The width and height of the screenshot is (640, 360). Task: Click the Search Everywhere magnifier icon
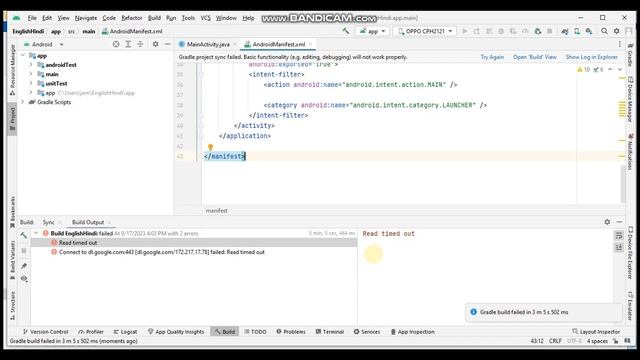pyautogui.click(x=604, y=31)
